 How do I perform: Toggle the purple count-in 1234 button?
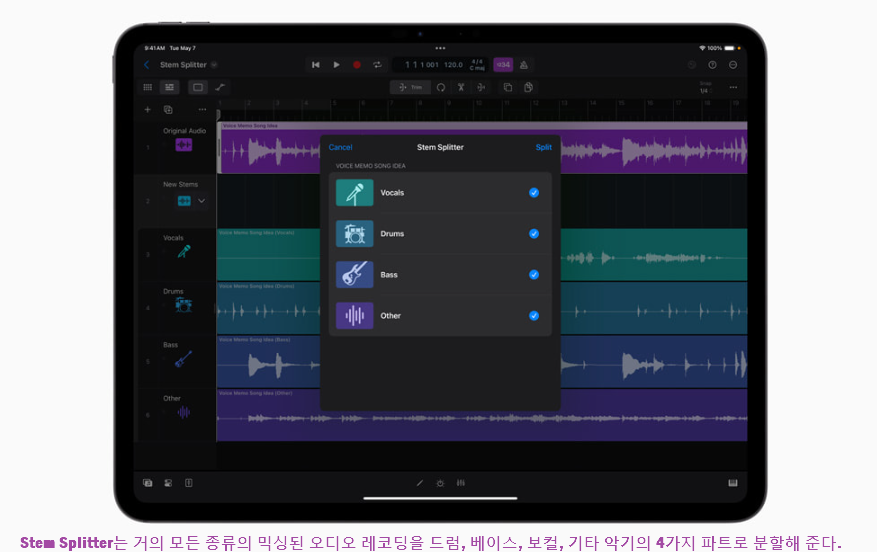[503, 65]
